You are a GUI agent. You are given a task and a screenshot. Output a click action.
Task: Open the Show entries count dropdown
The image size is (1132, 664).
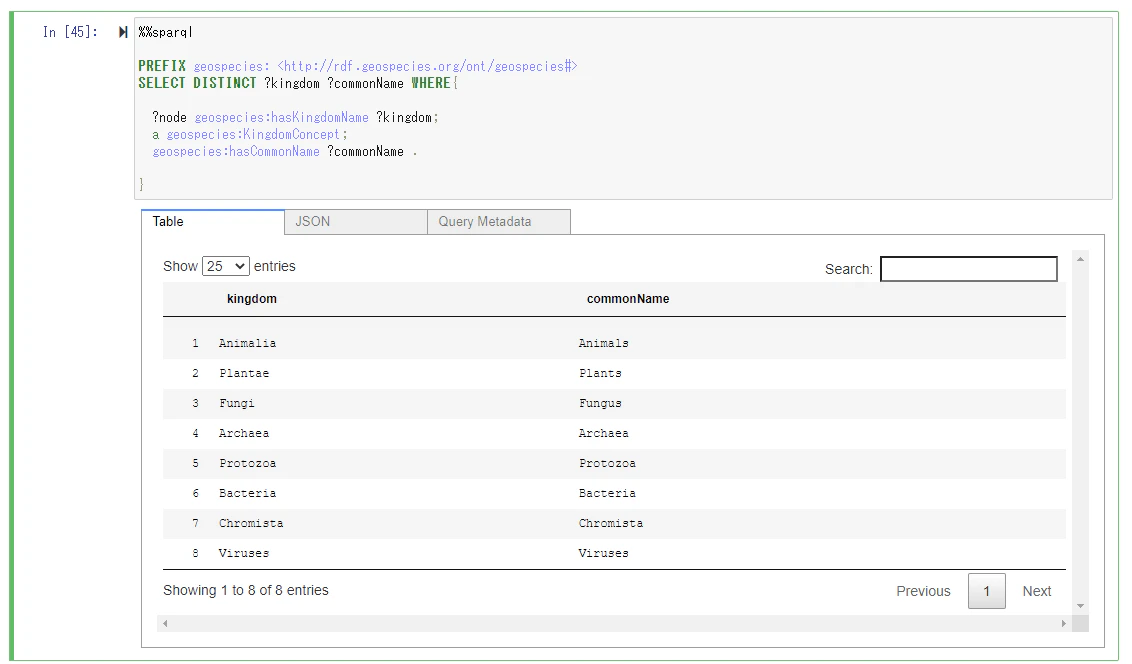[226, 266]
